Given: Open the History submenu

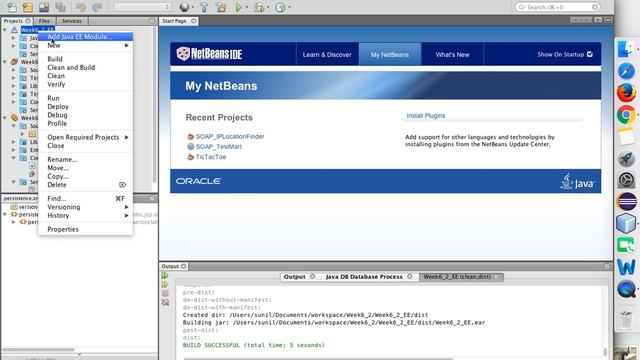Looking at the screenshot, I should pos(85,216).
